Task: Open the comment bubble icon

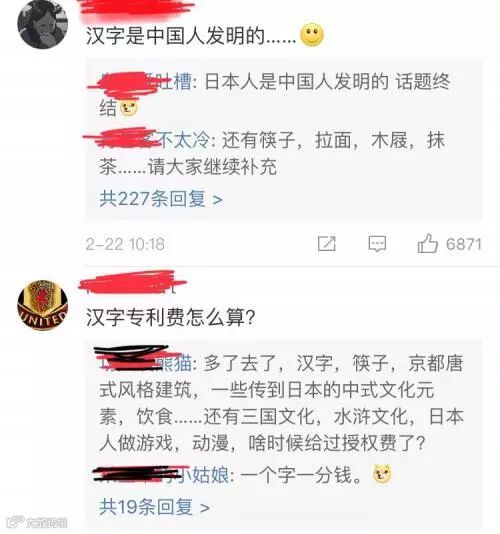Action: point(377,244)
